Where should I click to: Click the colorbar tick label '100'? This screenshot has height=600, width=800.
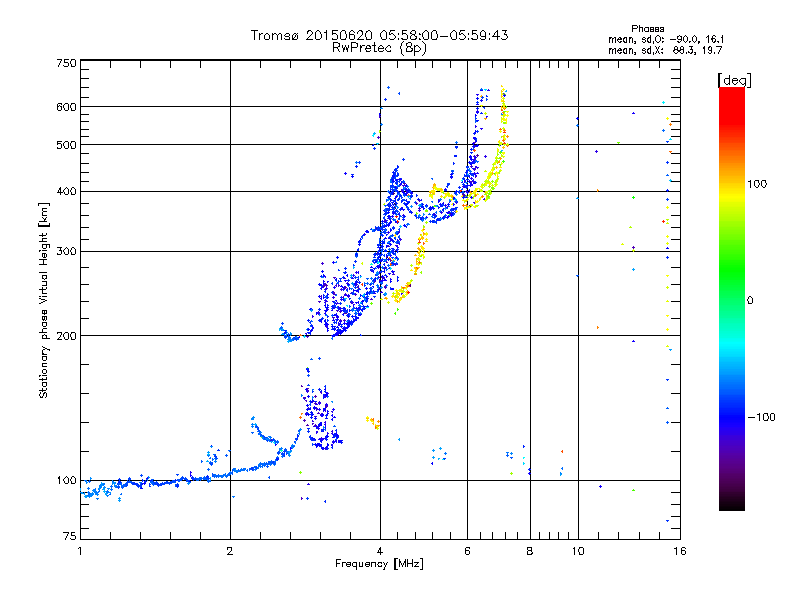(757, 184)
